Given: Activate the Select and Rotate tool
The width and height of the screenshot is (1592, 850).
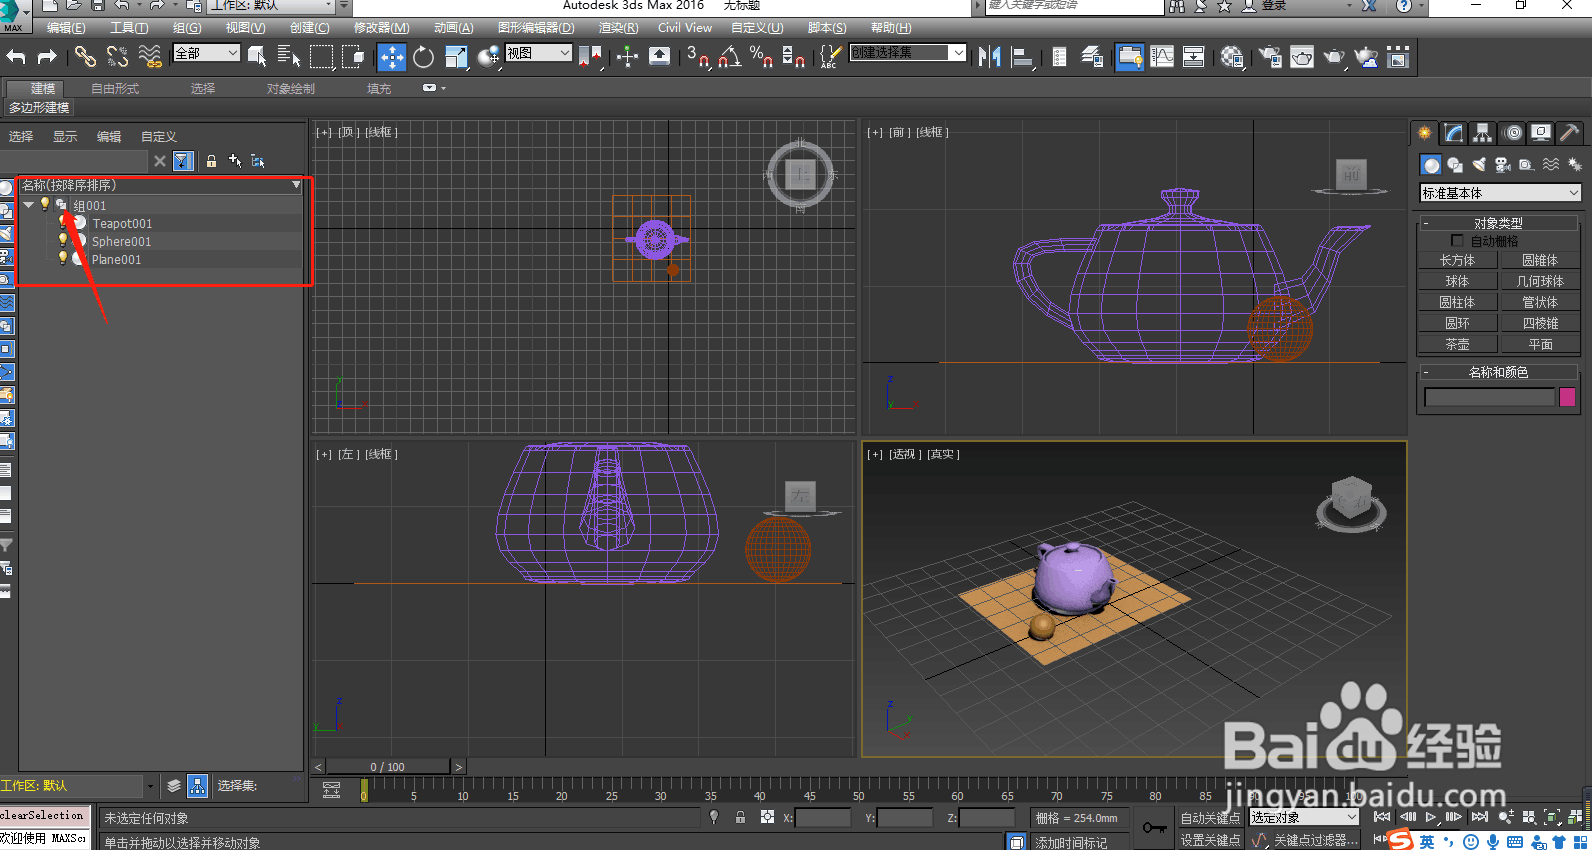Looking at the screenshot, I should [x=424, y=57].
